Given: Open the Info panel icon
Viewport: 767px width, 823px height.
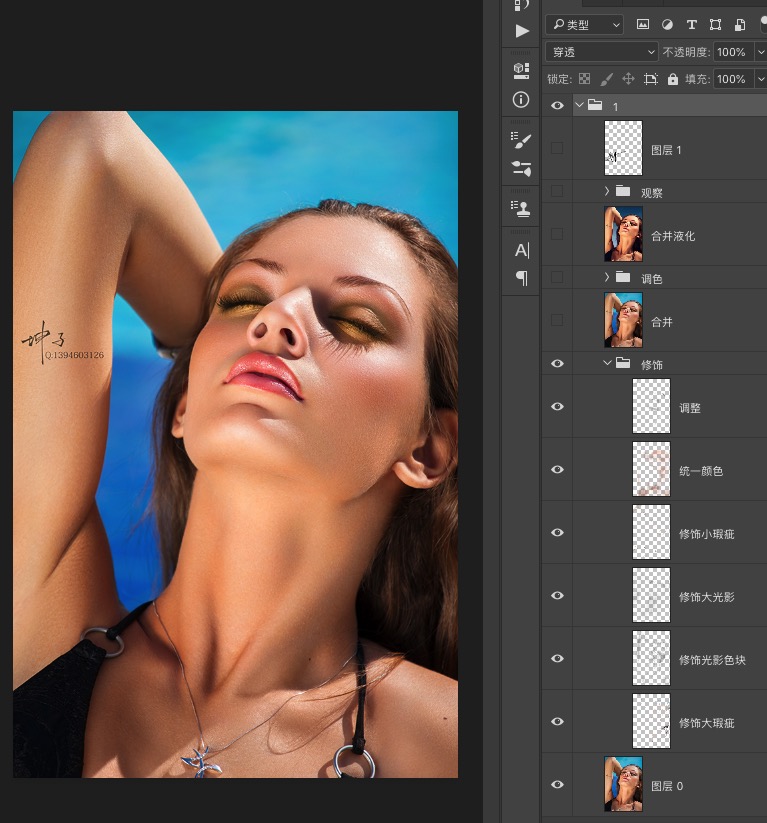Looking at the screenshot, I should pos(521,100).
